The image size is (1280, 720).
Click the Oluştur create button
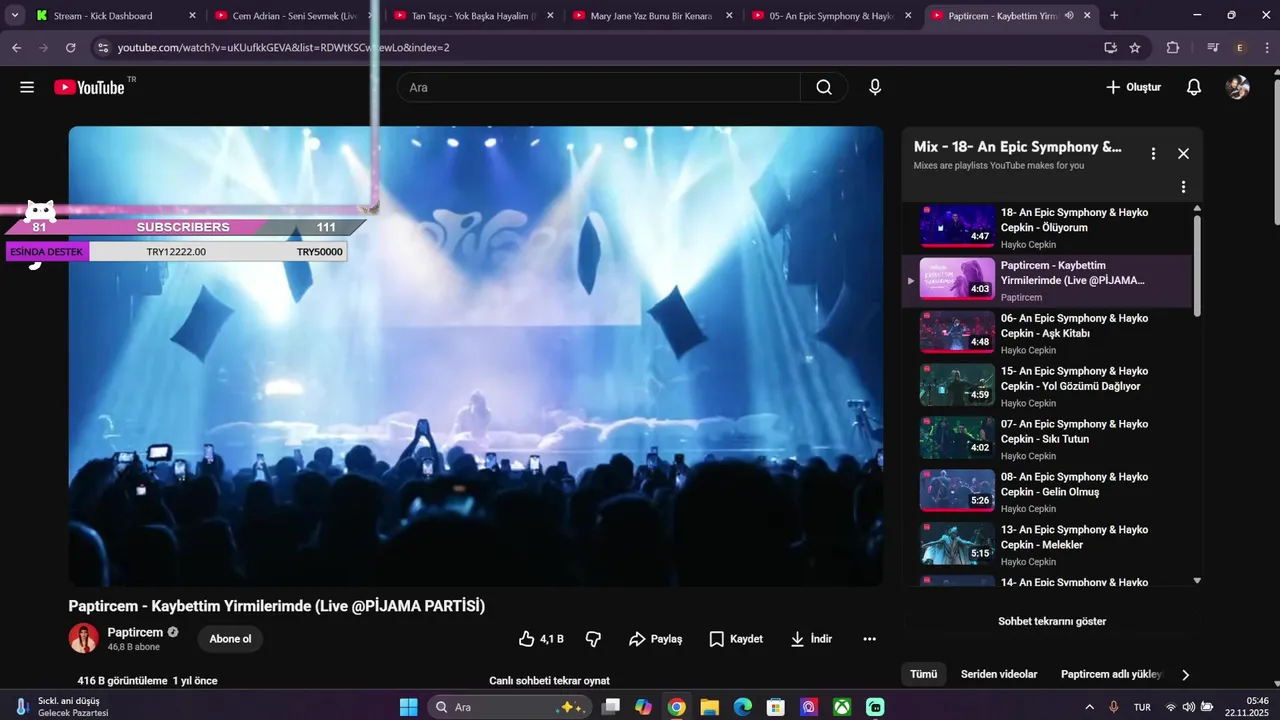tap(1133, 87)
